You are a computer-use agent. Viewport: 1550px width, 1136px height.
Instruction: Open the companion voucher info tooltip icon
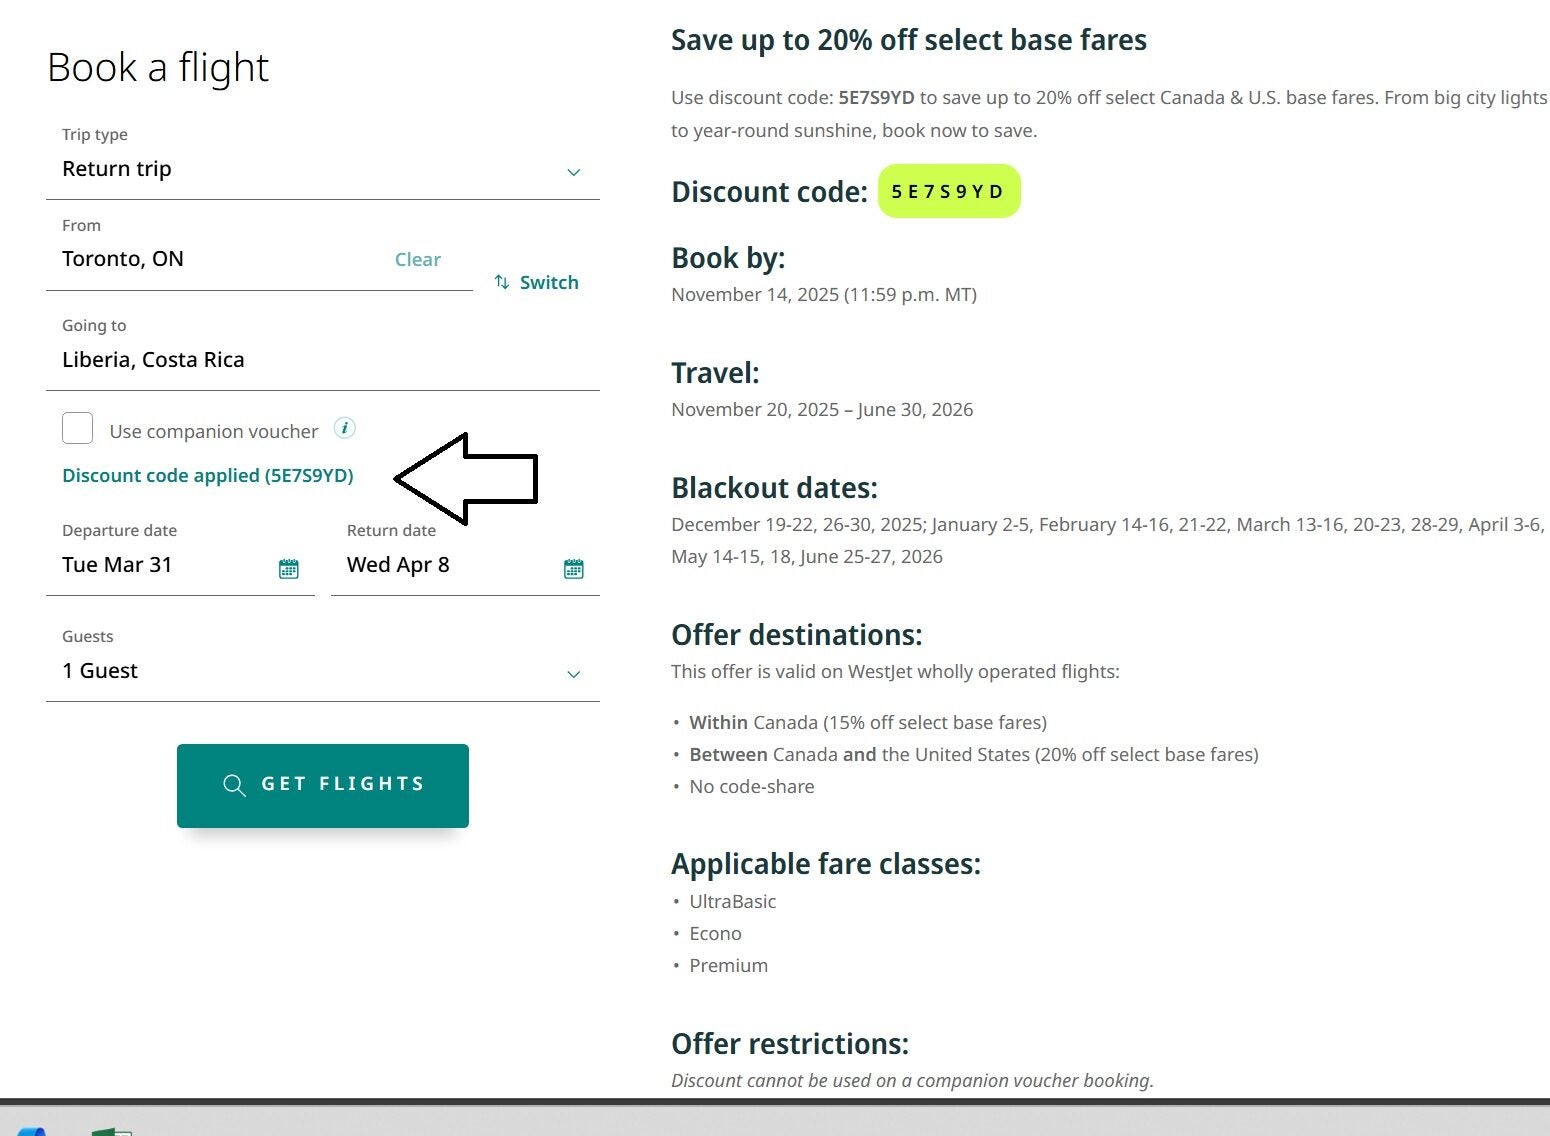[344, 428]
